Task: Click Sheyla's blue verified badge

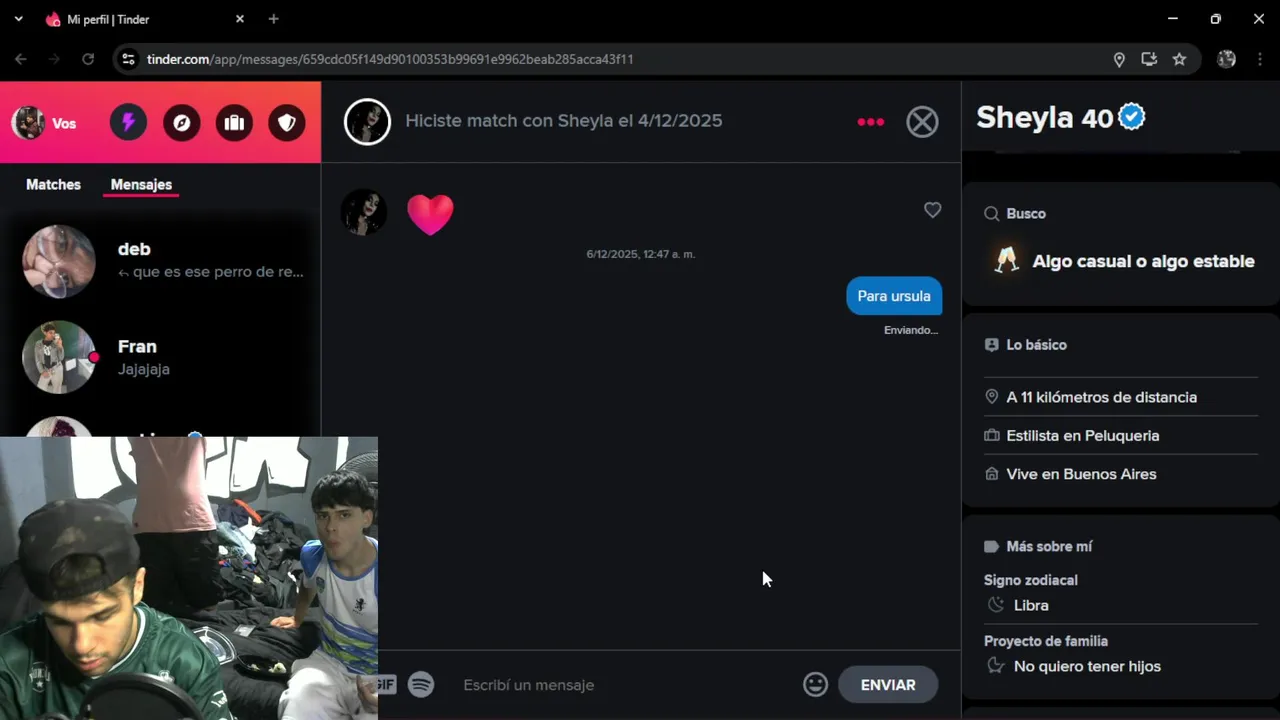Action: click(1132, 117)
